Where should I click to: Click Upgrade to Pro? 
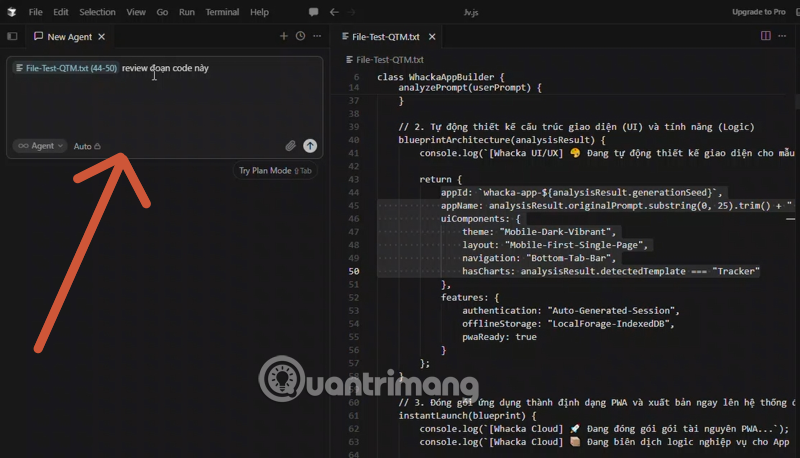(759, 12)
